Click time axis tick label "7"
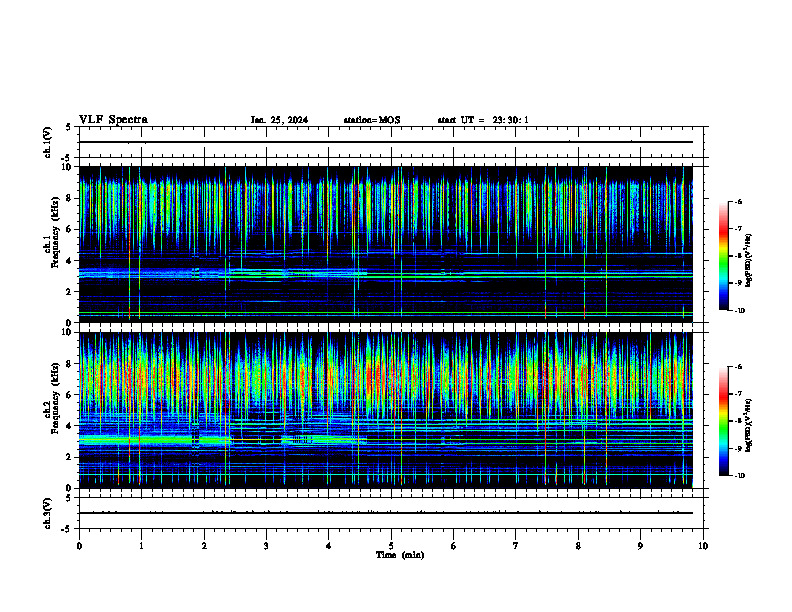 [x=516, y=546]
